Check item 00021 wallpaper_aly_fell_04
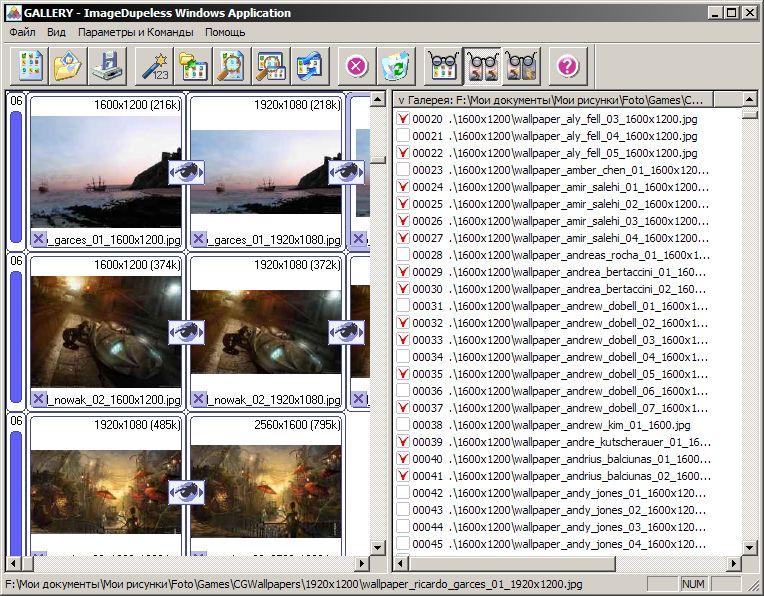764x596 pixels. click(x=403, y=136)
